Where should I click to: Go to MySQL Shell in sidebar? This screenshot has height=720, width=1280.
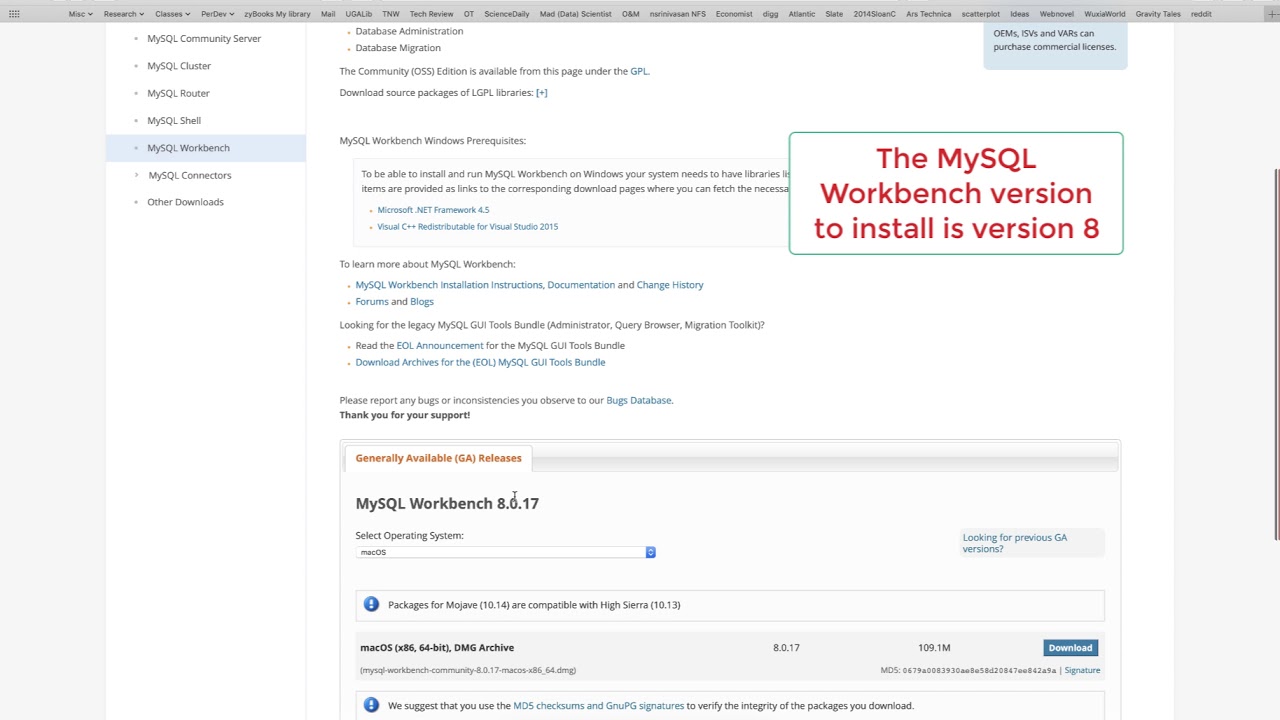(174, 120)
